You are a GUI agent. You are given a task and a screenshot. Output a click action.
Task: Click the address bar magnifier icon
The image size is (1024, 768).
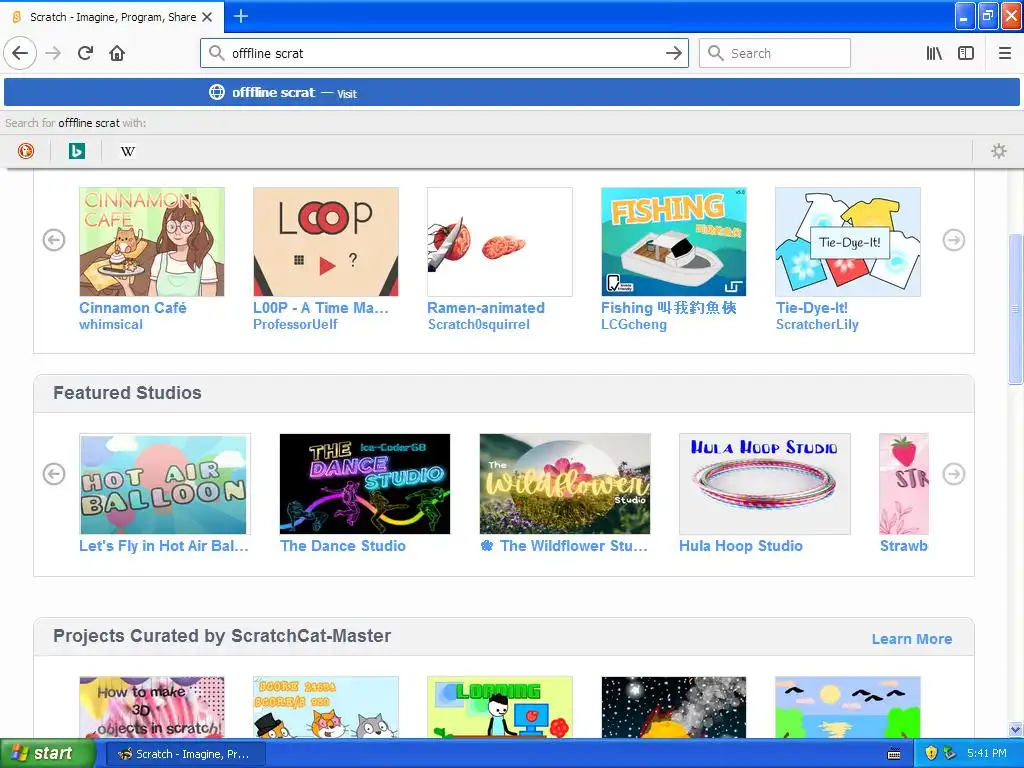point(216,53)
